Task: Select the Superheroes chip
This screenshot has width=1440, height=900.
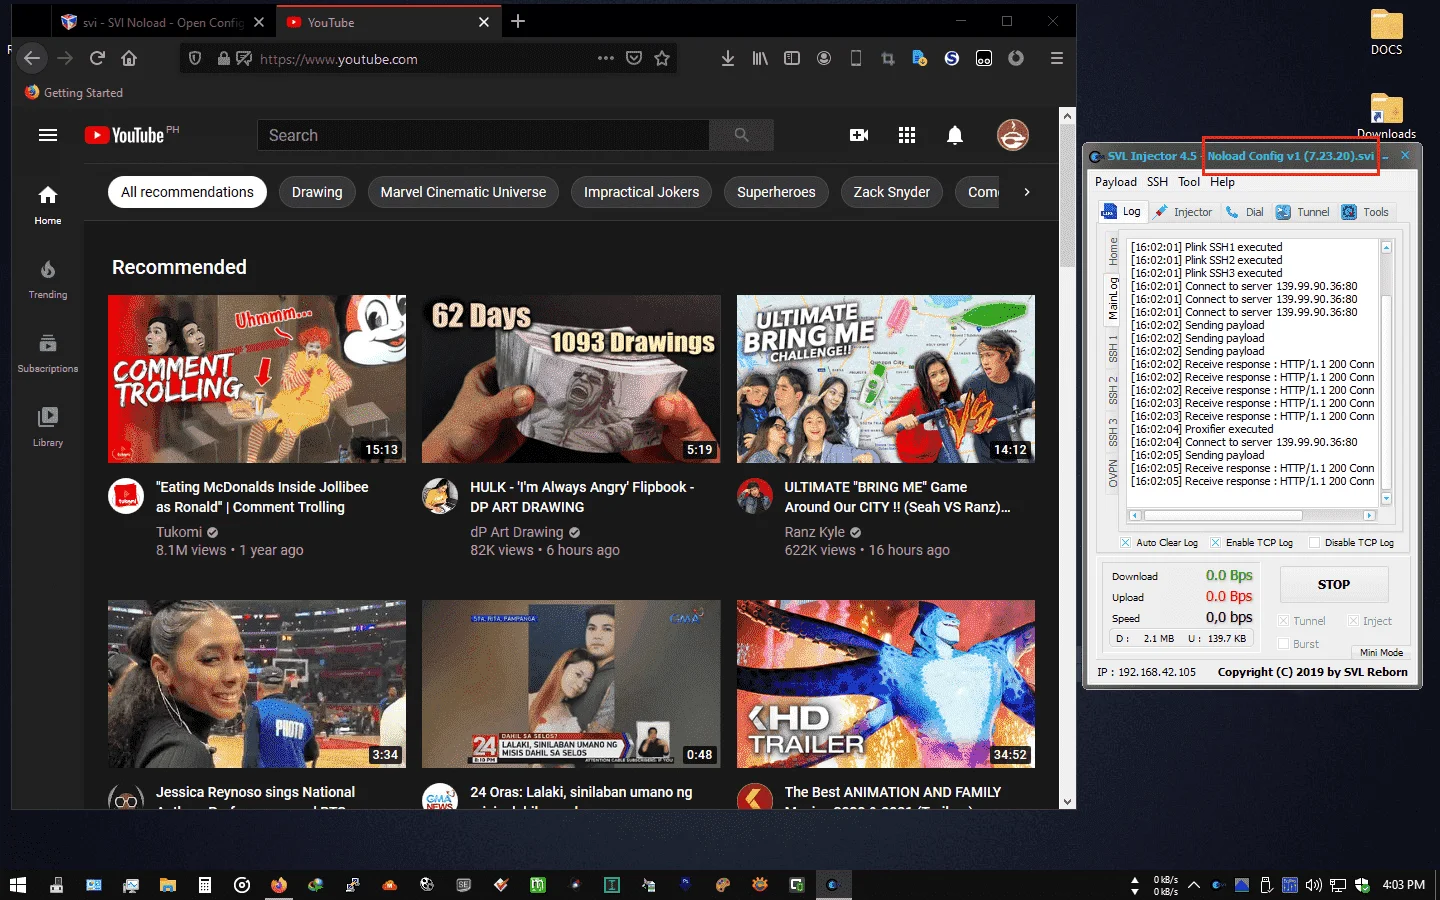Action: point(776,192)
